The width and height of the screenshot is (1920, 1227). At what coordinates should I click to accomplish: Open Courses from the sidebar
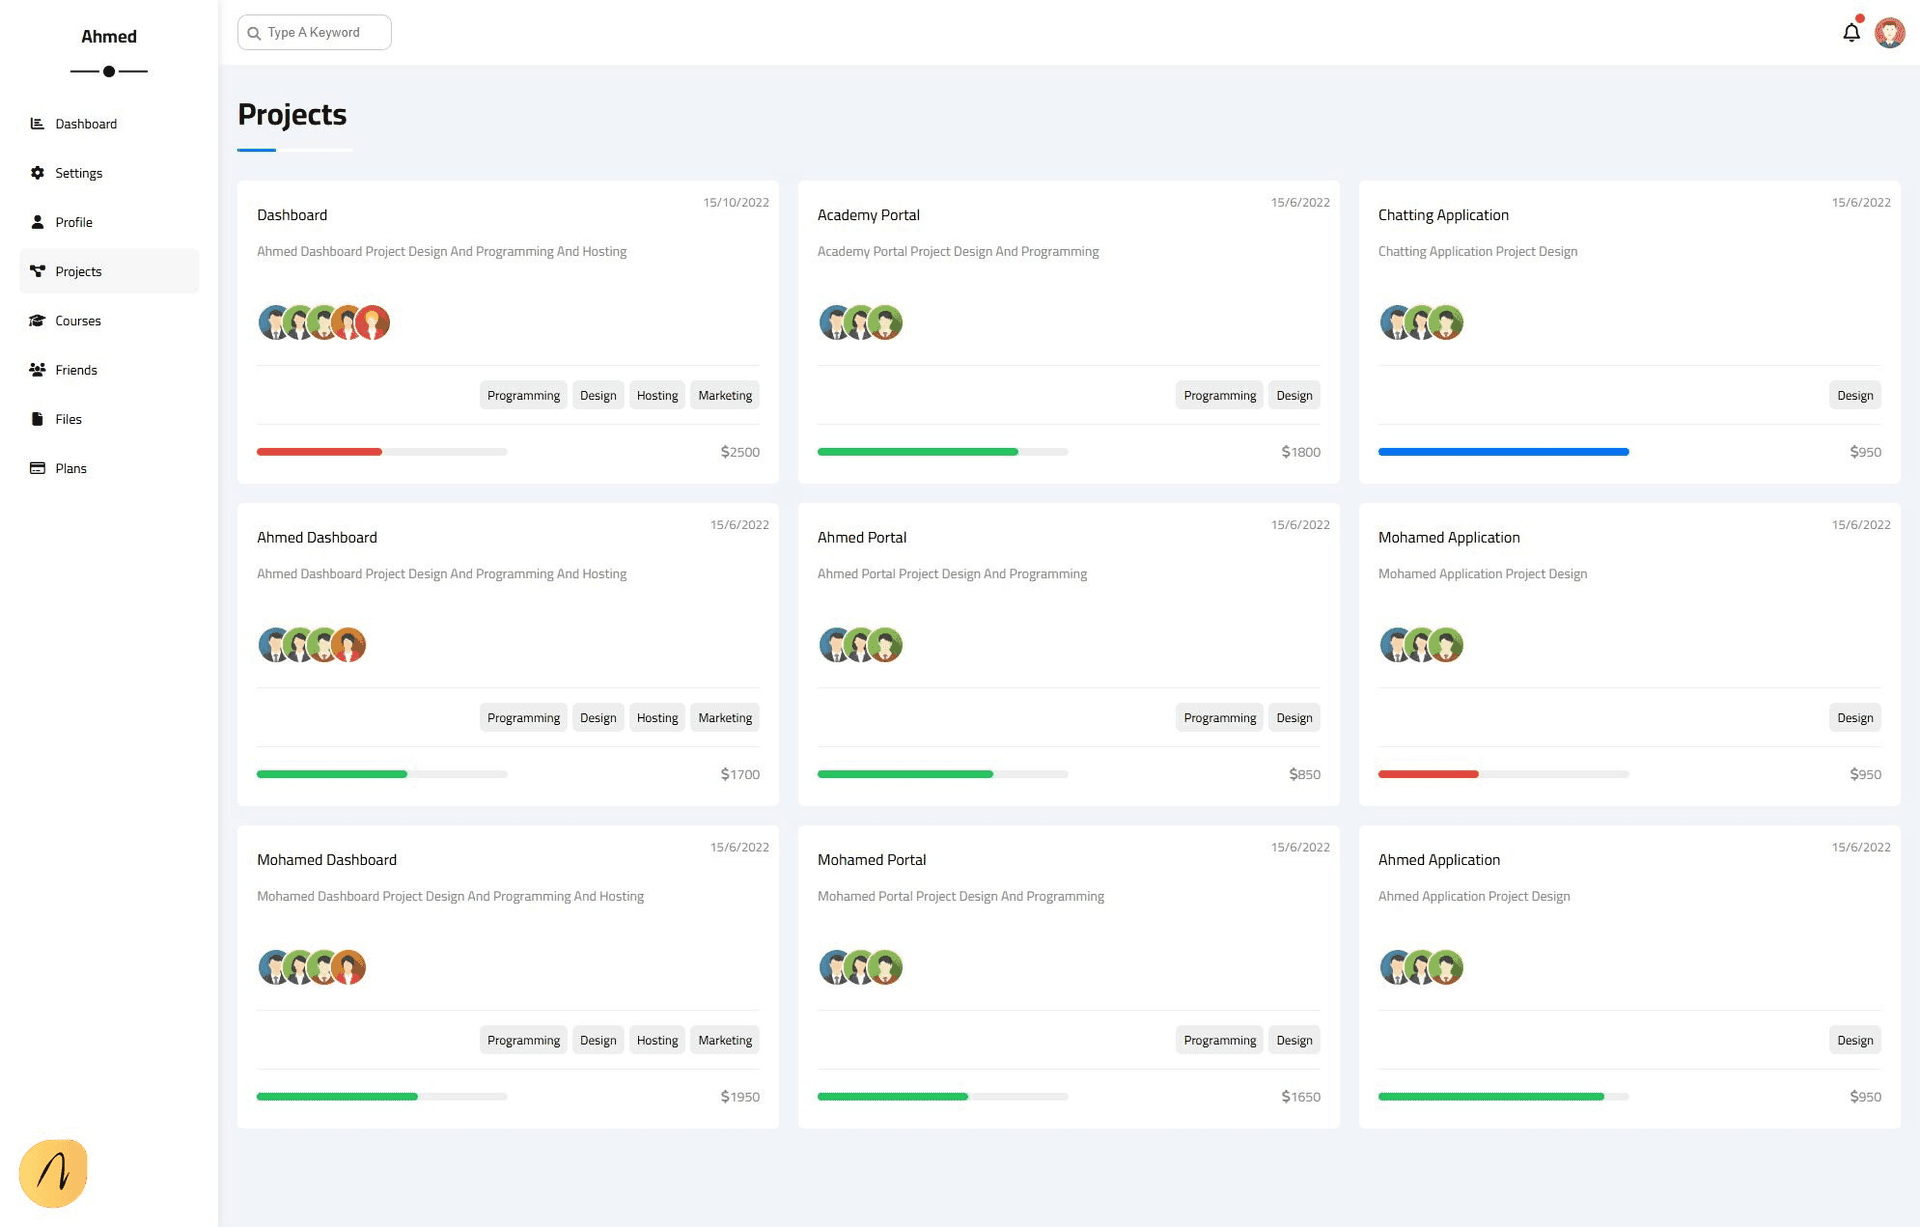(109, 320)
